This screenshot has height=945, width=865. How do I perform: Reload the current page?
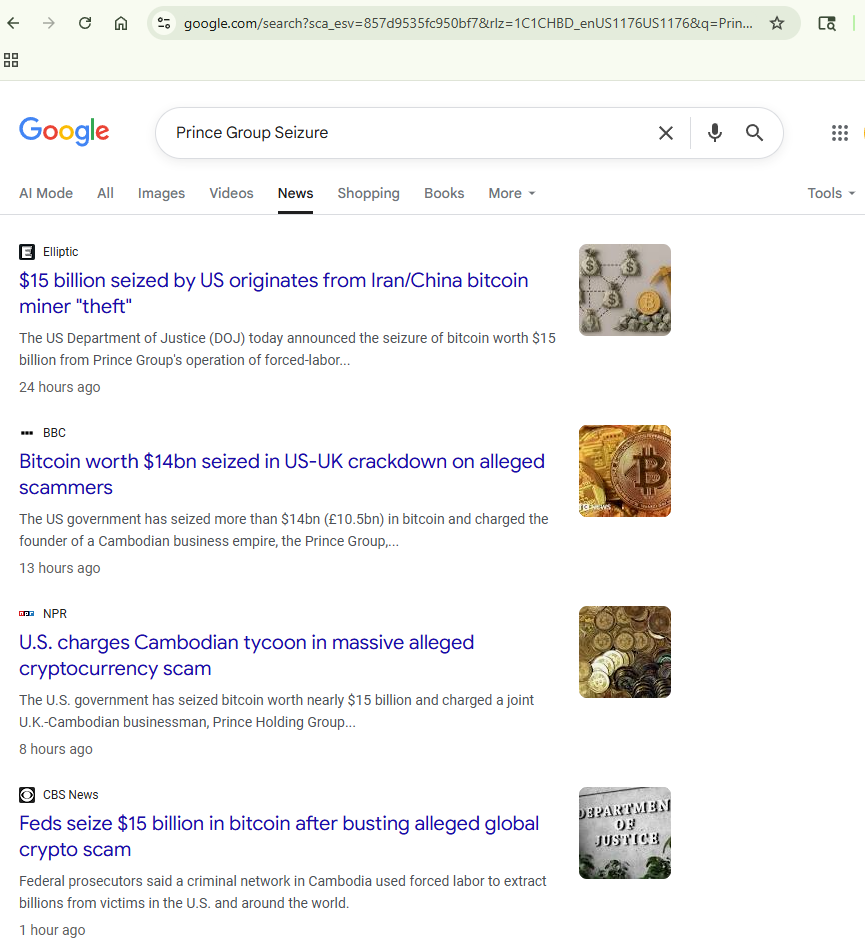pyautogui.click(x=85, y=24)
